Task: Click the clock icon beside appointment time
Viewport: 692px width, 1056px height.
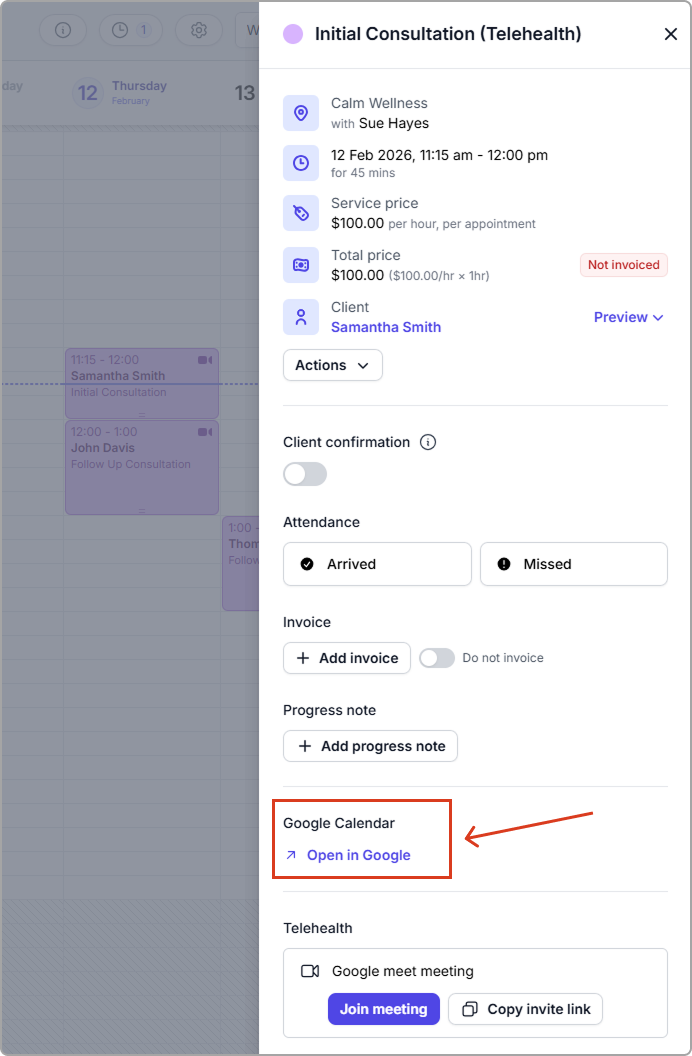Action: (x=301, y=163)
